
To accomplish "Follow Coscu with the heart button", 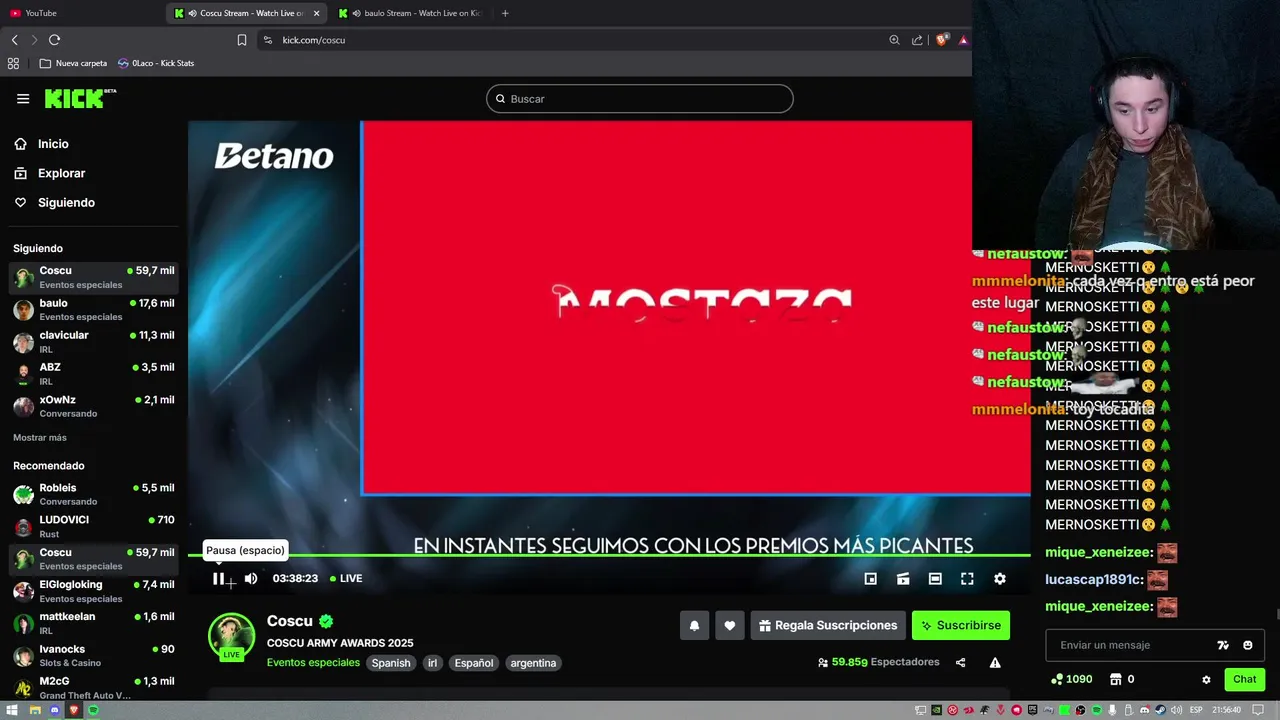I will pos(730,626).
